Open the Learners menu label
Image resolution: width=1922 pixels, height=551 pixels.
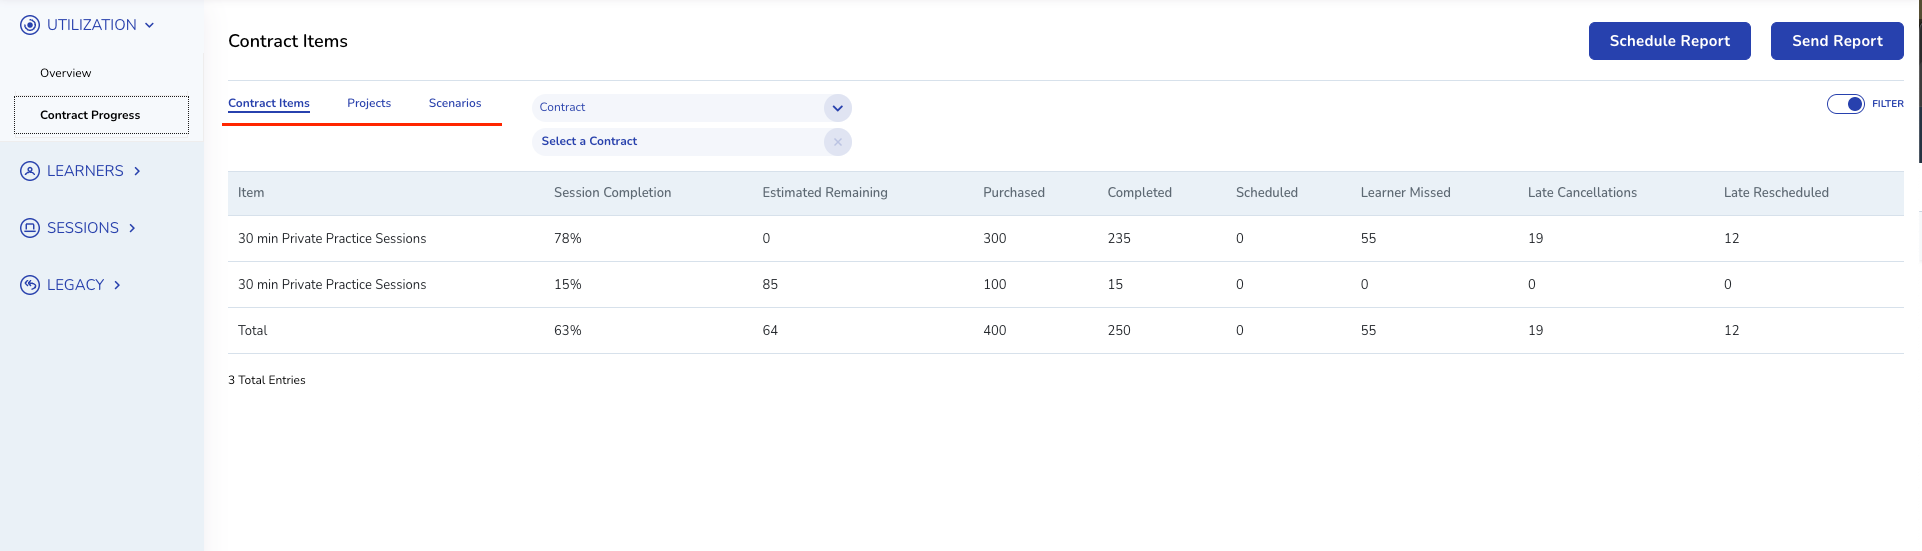click(85, 171)
